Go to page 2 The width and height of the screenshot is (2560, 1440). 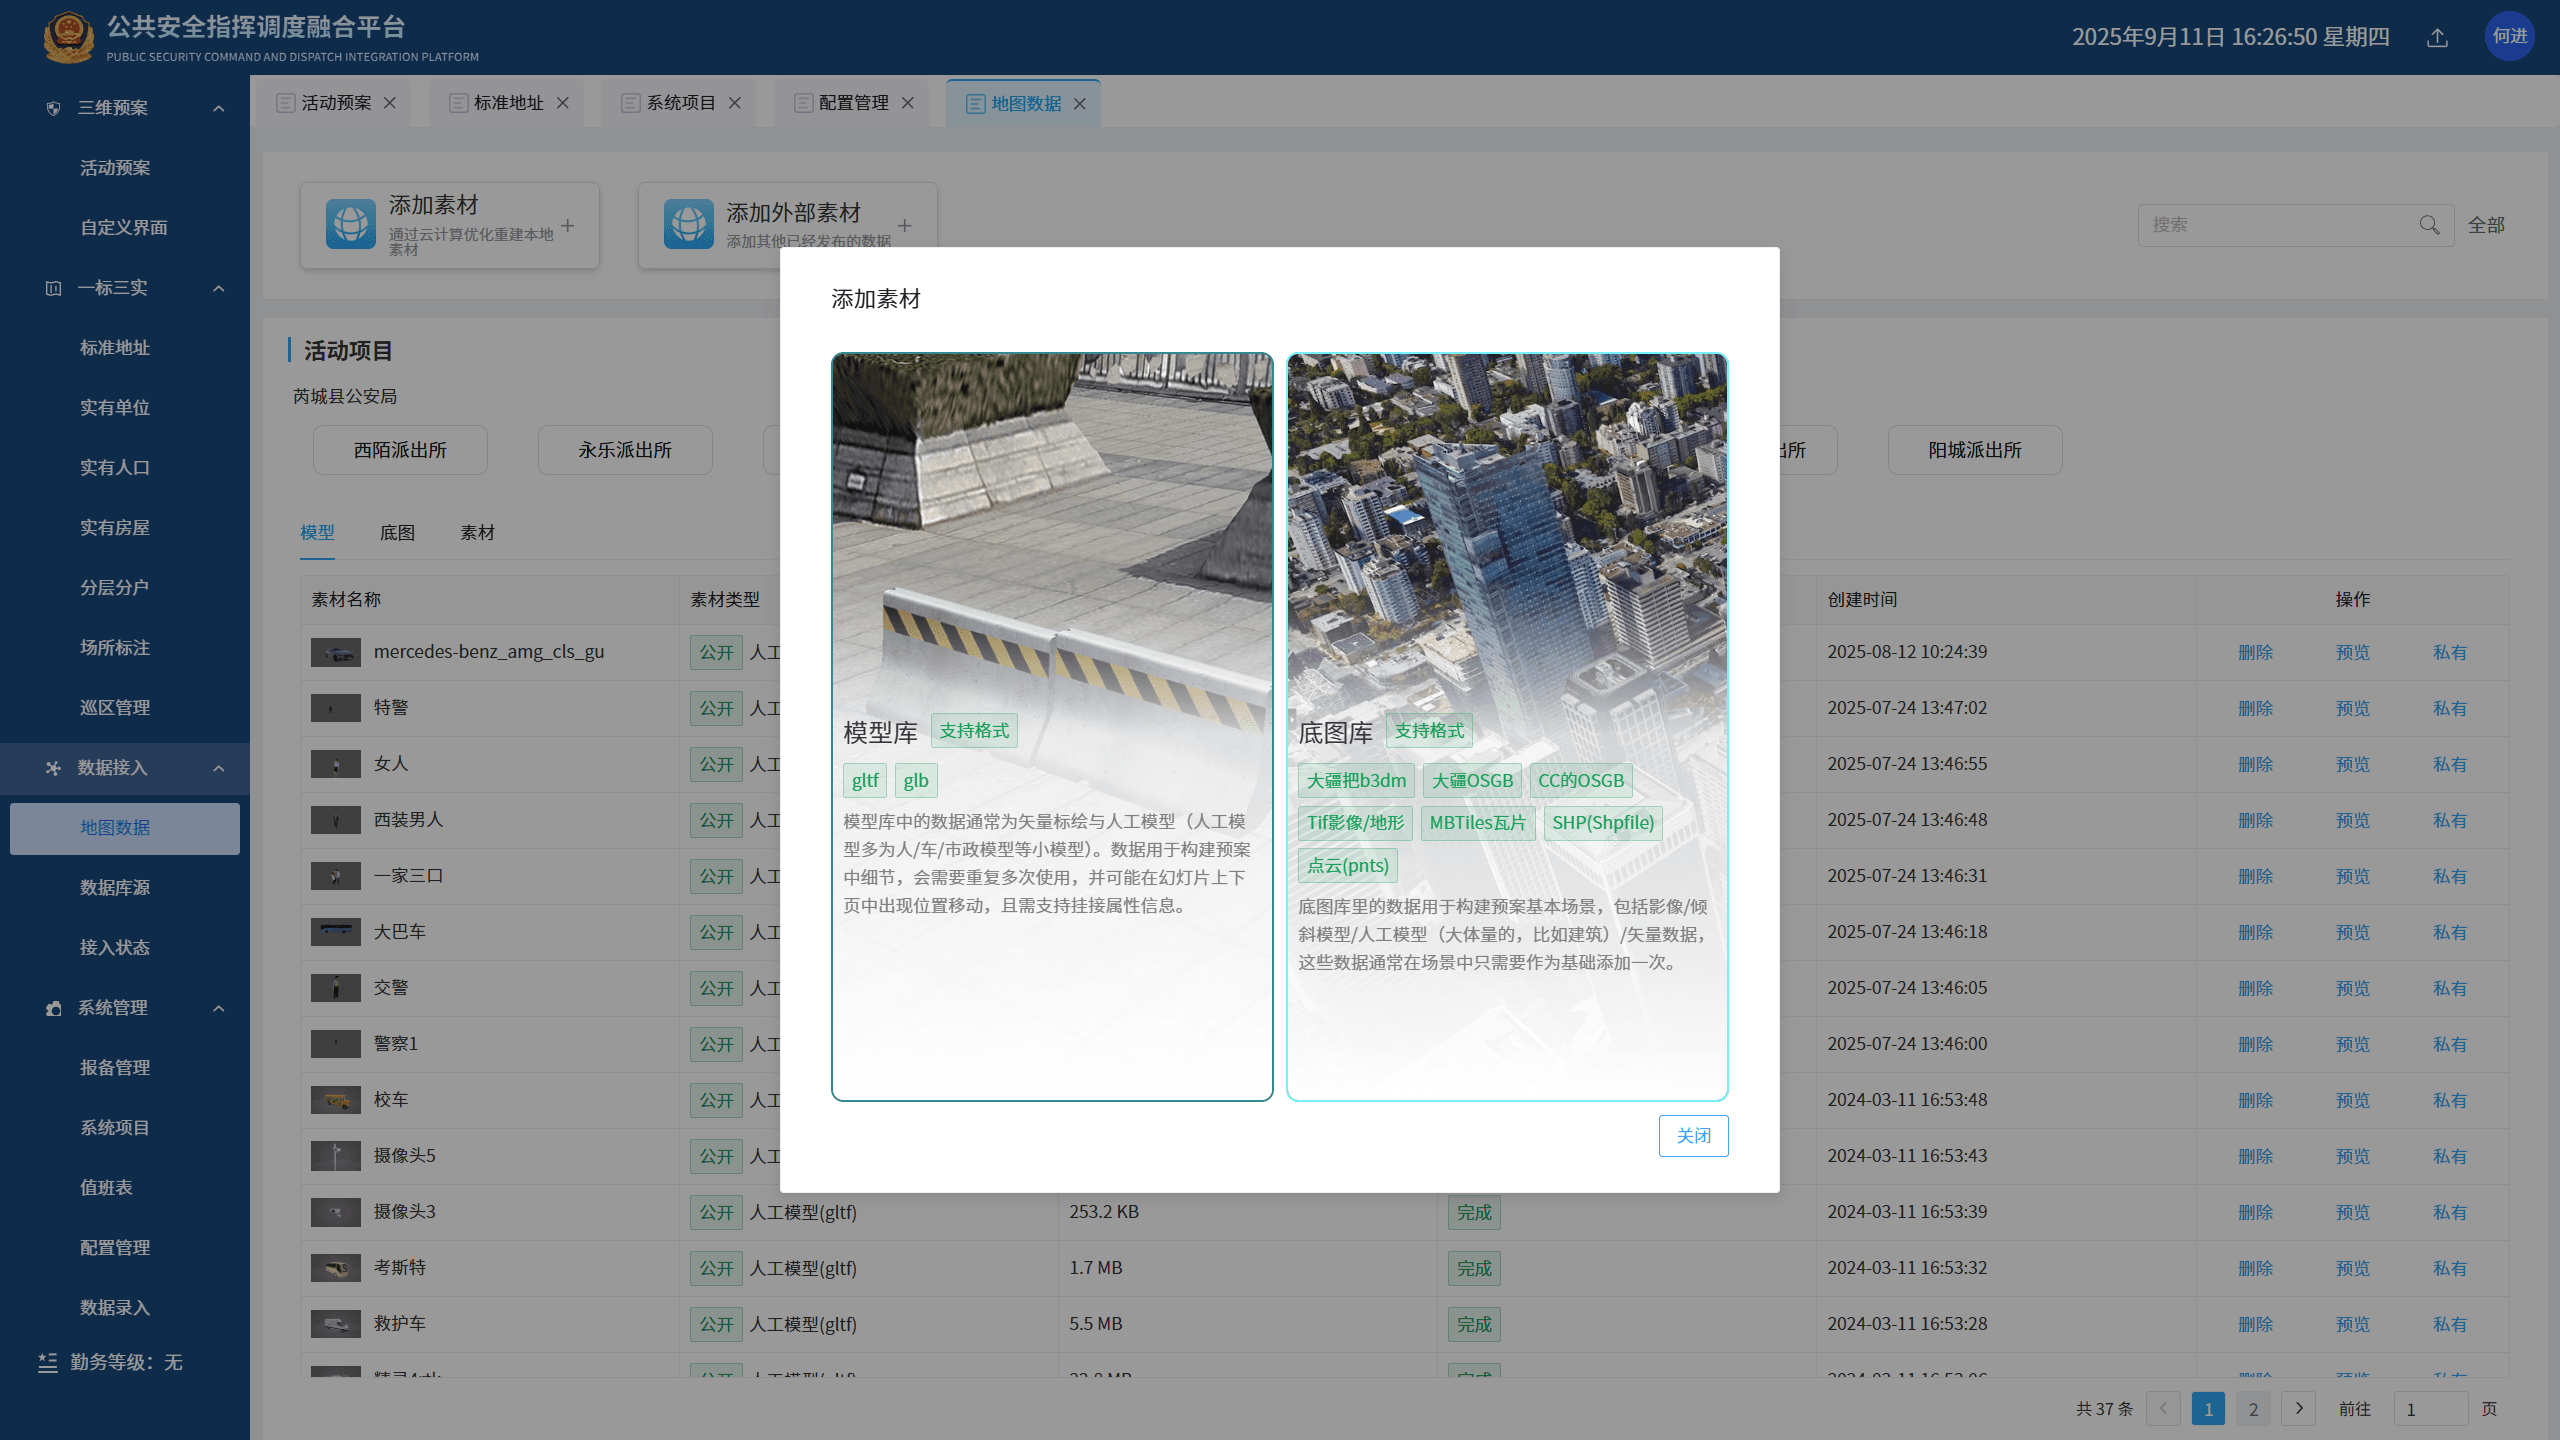pyautogui.click(x=2253, y=1408)
